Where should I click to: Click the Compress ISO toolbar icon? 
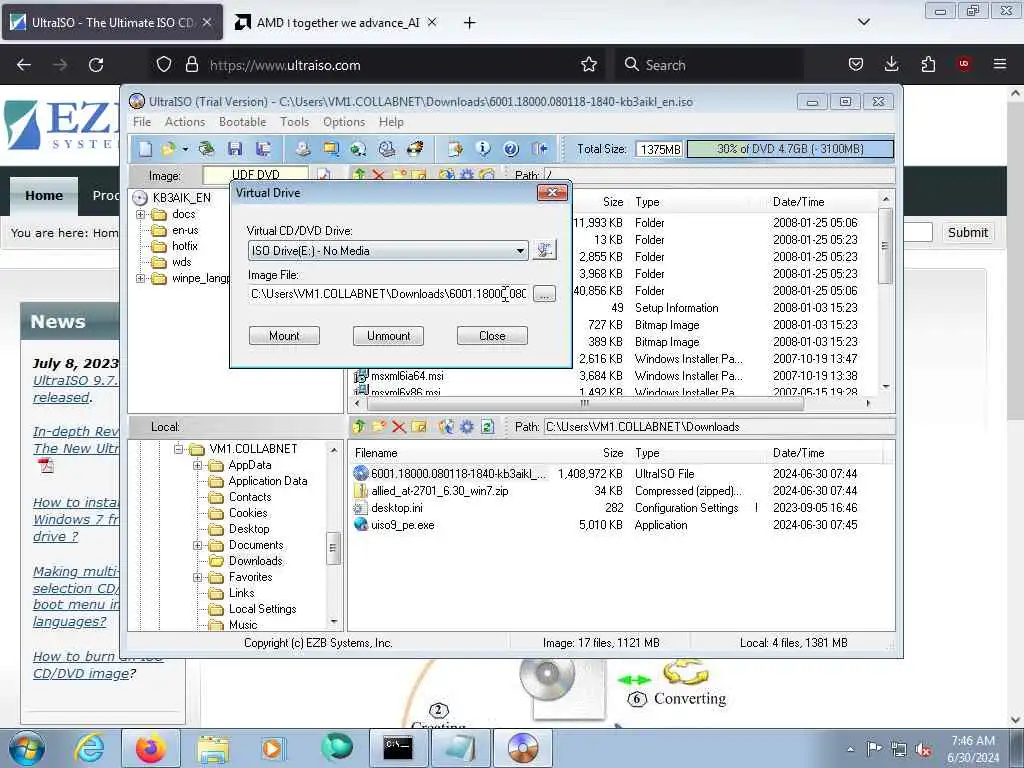331,150
